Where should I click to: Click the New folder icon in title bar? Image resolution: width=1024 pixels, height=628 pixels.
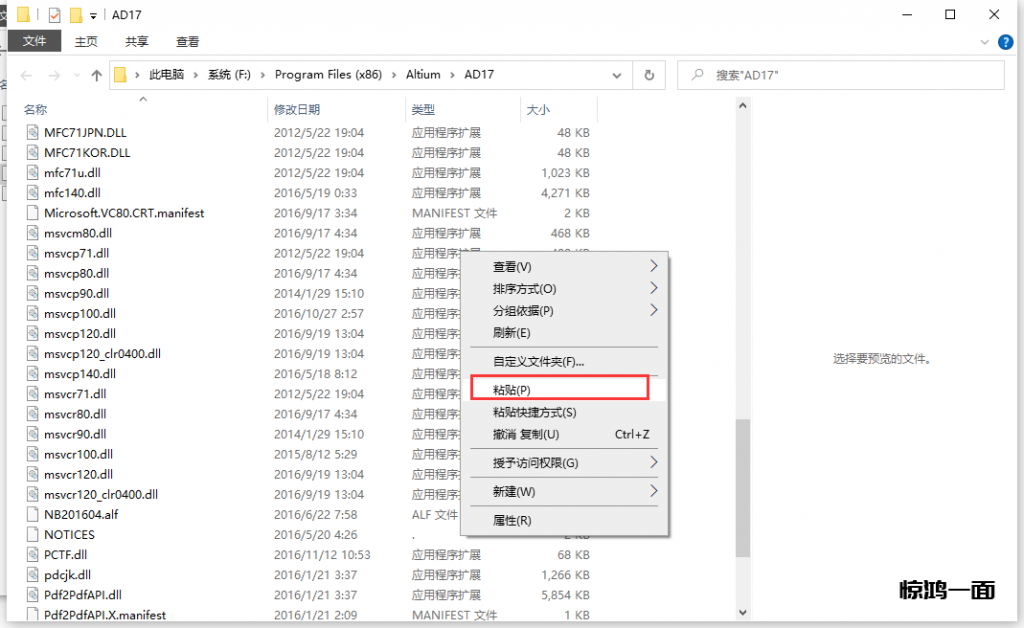click(x=75, y=15)
